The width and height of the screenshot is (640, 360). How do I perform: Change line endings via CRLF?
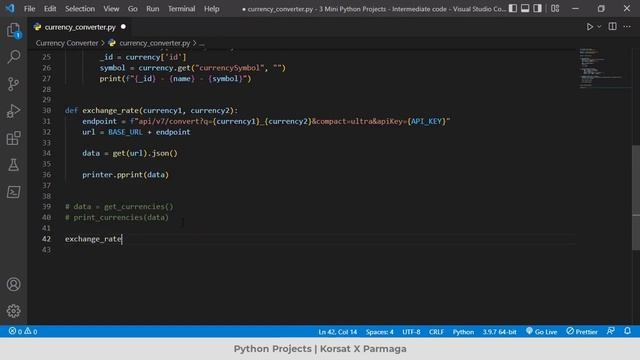[436, 332]
